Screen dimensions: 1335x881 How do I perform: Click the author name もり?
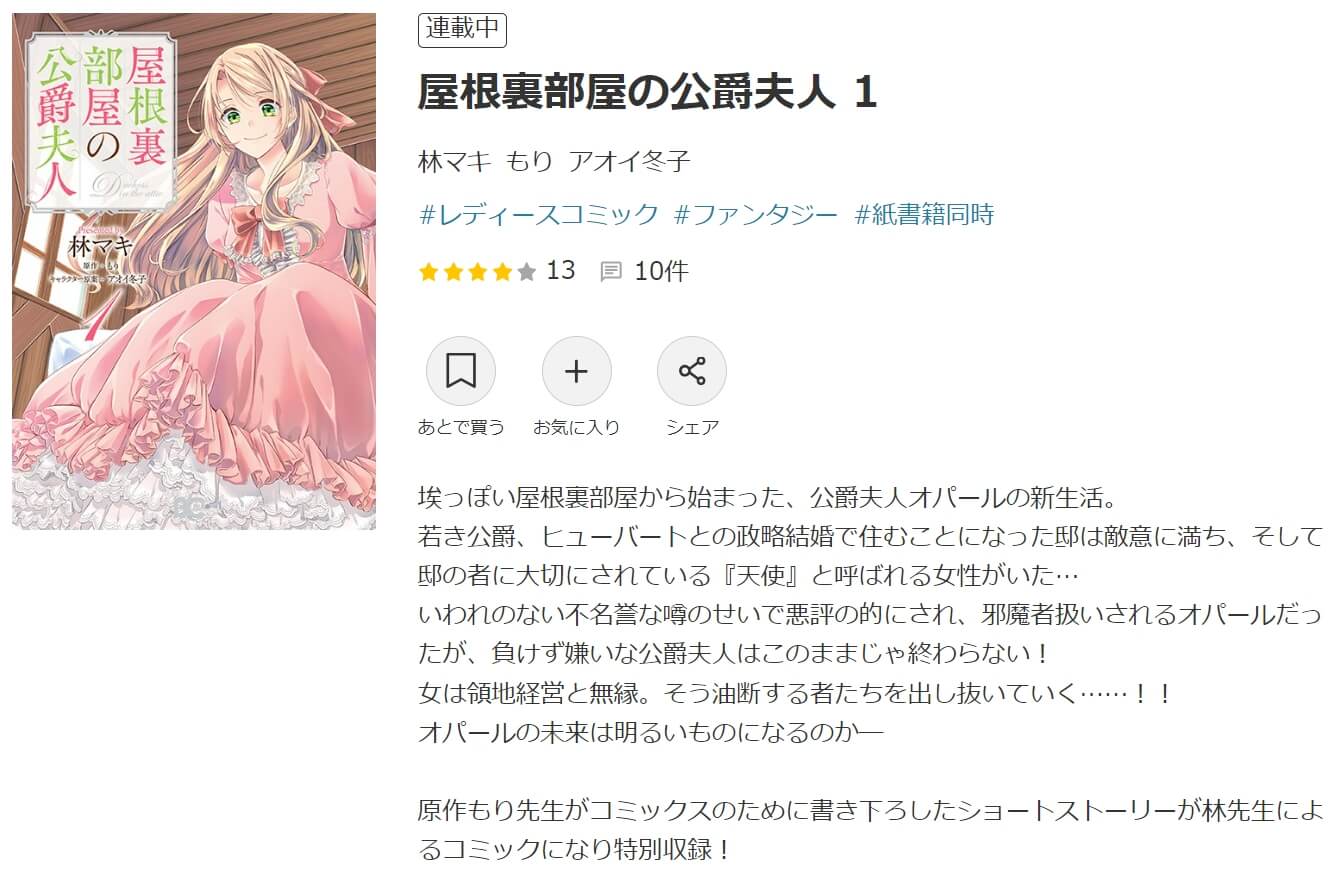(530, 161)
